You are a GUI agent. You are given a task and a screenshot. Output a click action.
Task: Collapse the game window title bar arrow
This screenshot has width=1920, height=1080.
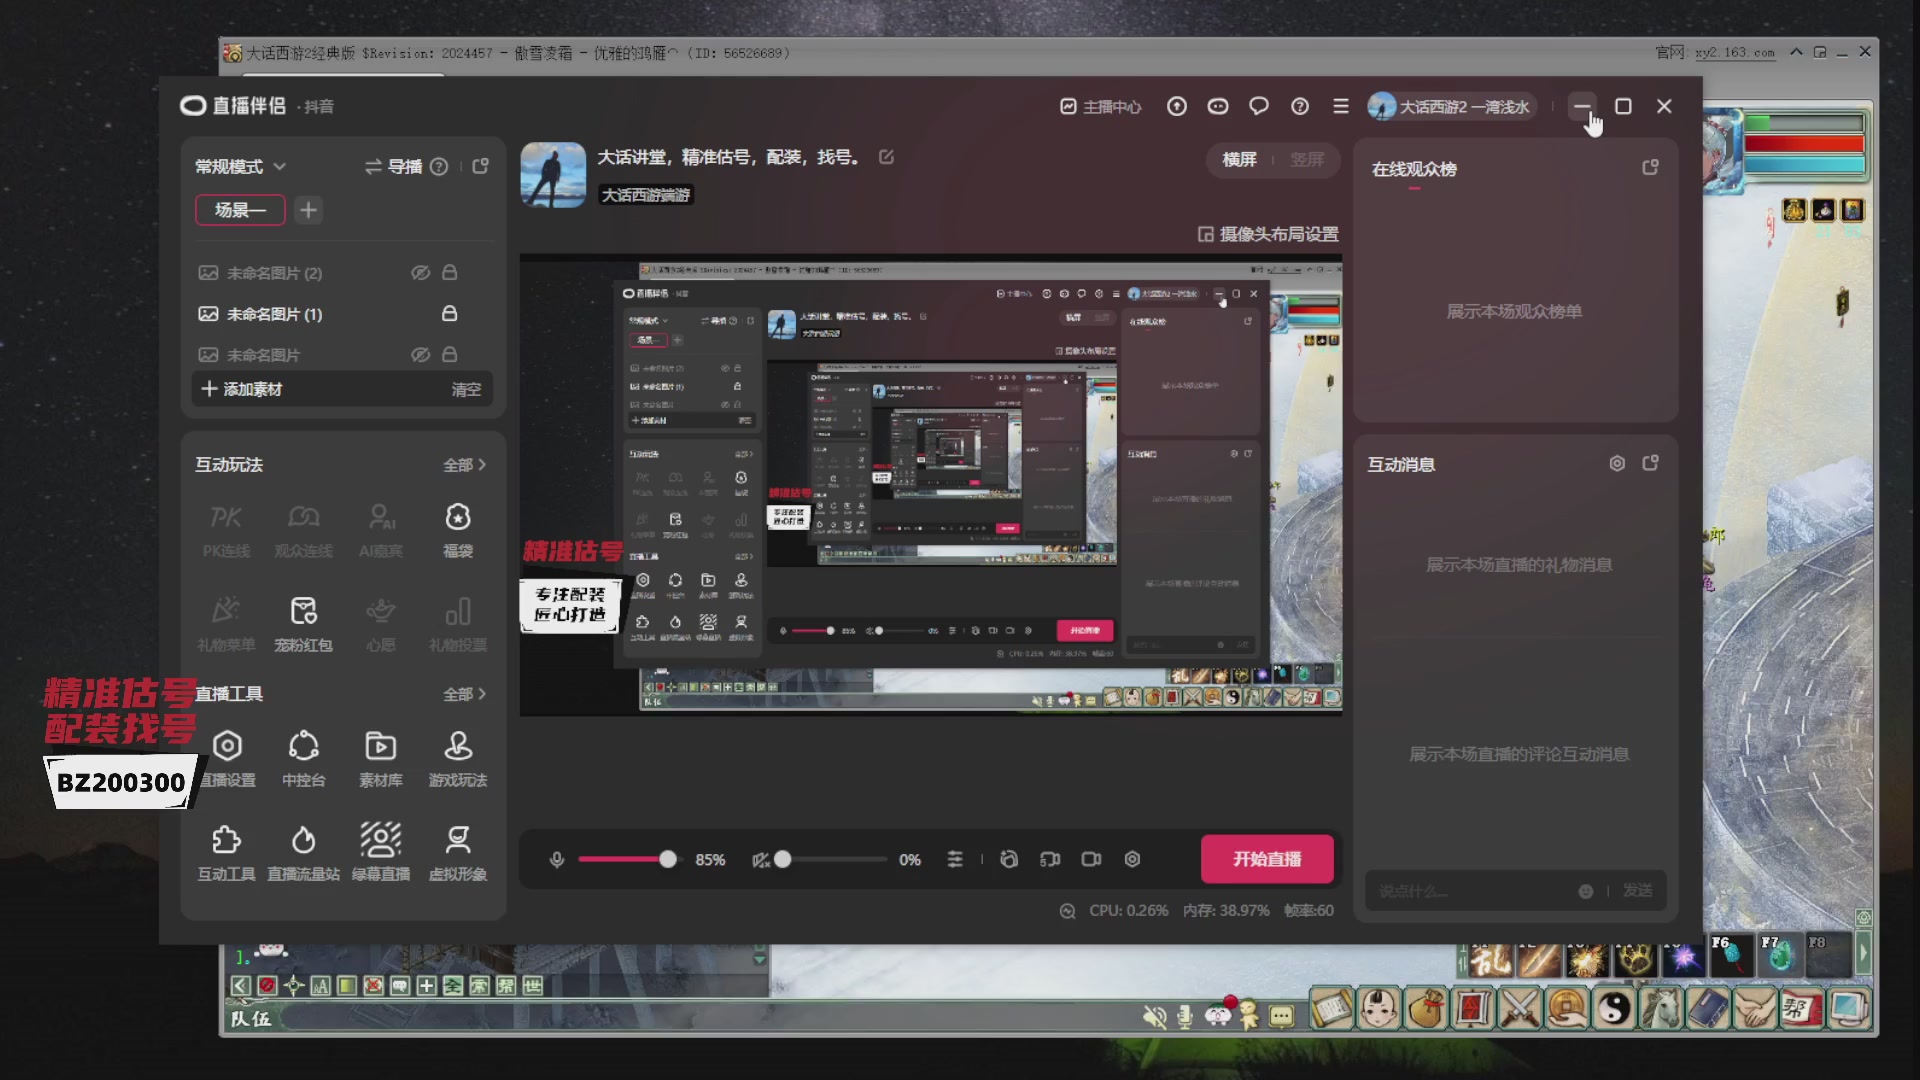click(x=1796, y=52)
